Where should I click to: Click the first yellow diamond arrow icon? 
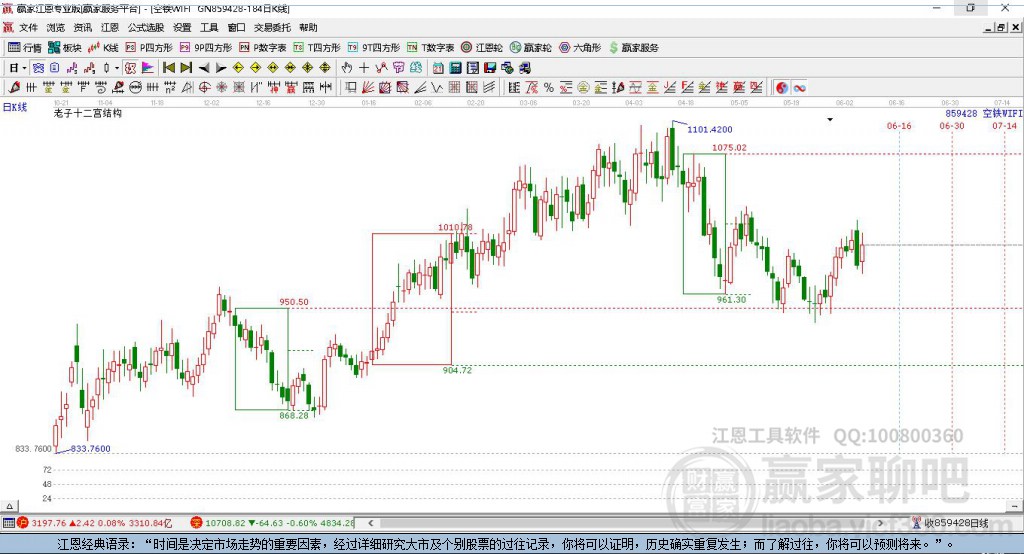coord(238,68)
